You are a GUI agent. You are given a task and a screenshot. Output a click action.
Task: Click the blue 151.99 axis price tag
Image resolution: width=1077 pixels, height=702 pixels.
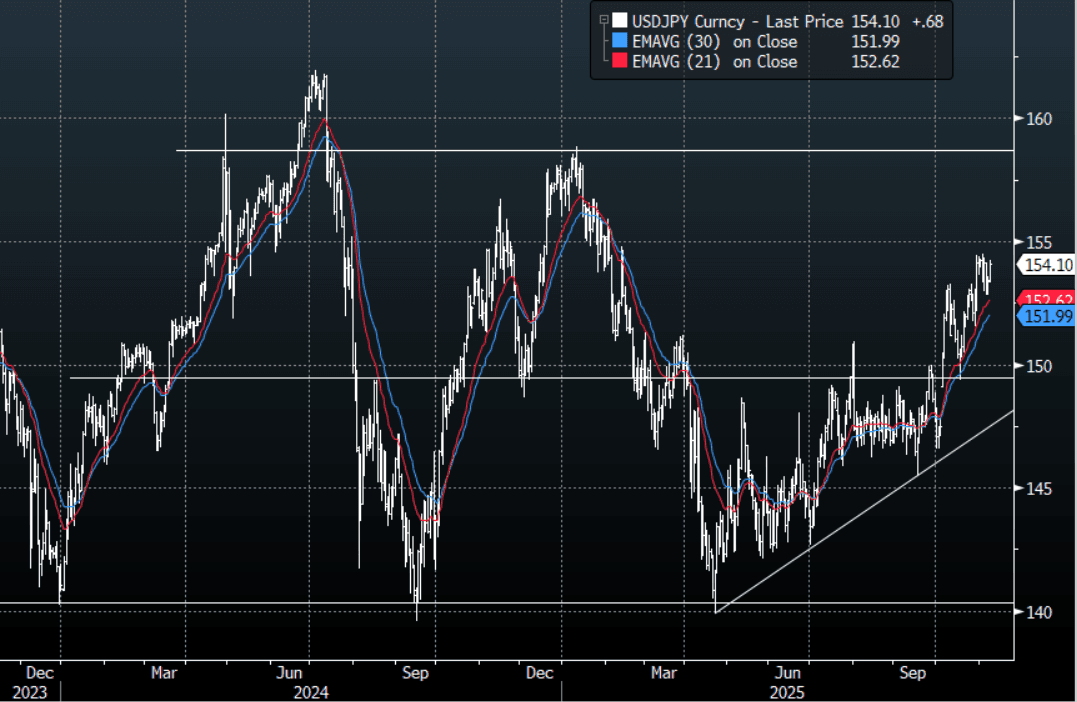tap(1047, 316)
